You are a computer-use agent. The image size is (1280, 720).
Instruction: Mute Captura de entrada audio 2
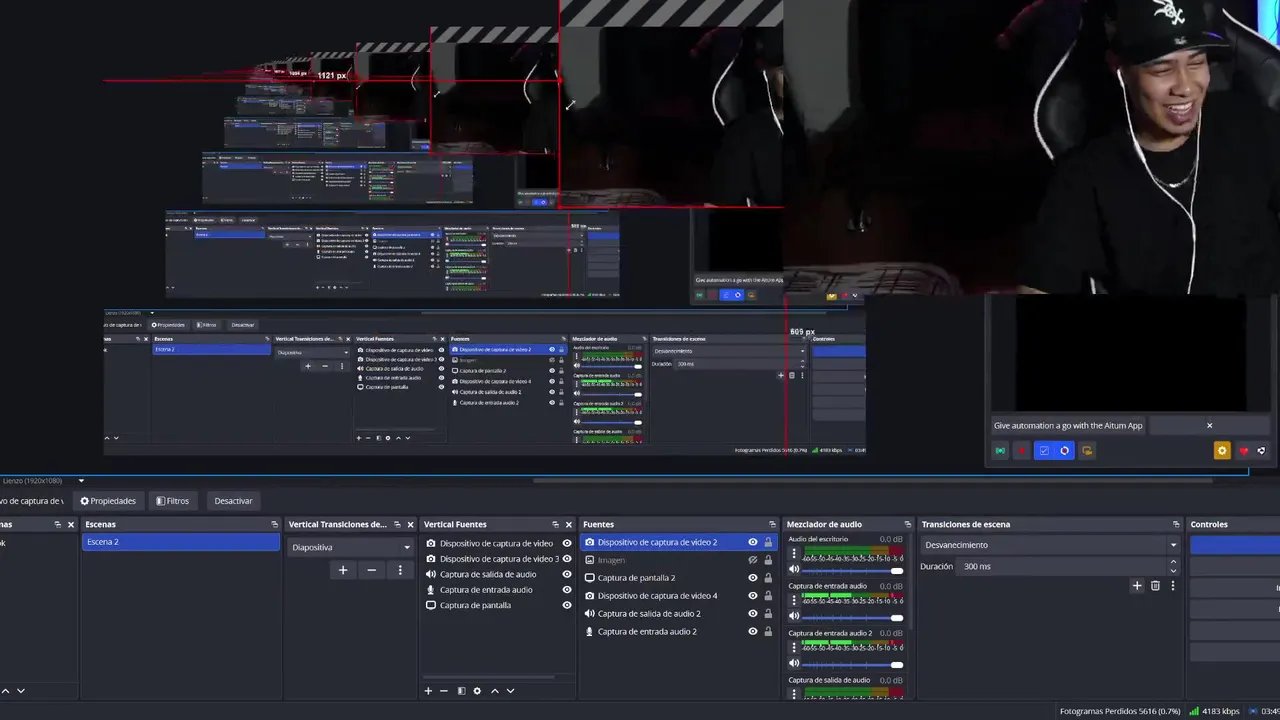tap(794, 664)
